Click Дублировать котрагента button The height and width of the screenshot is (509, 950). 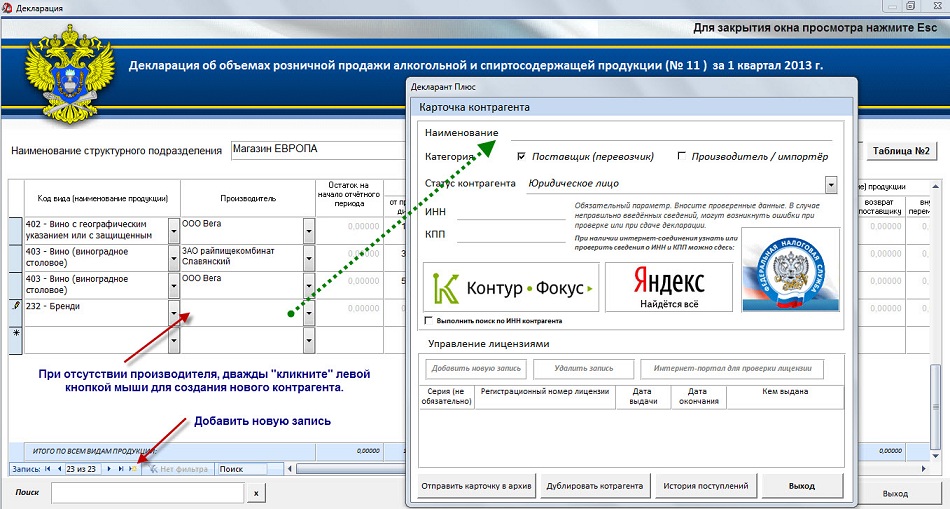595,487
